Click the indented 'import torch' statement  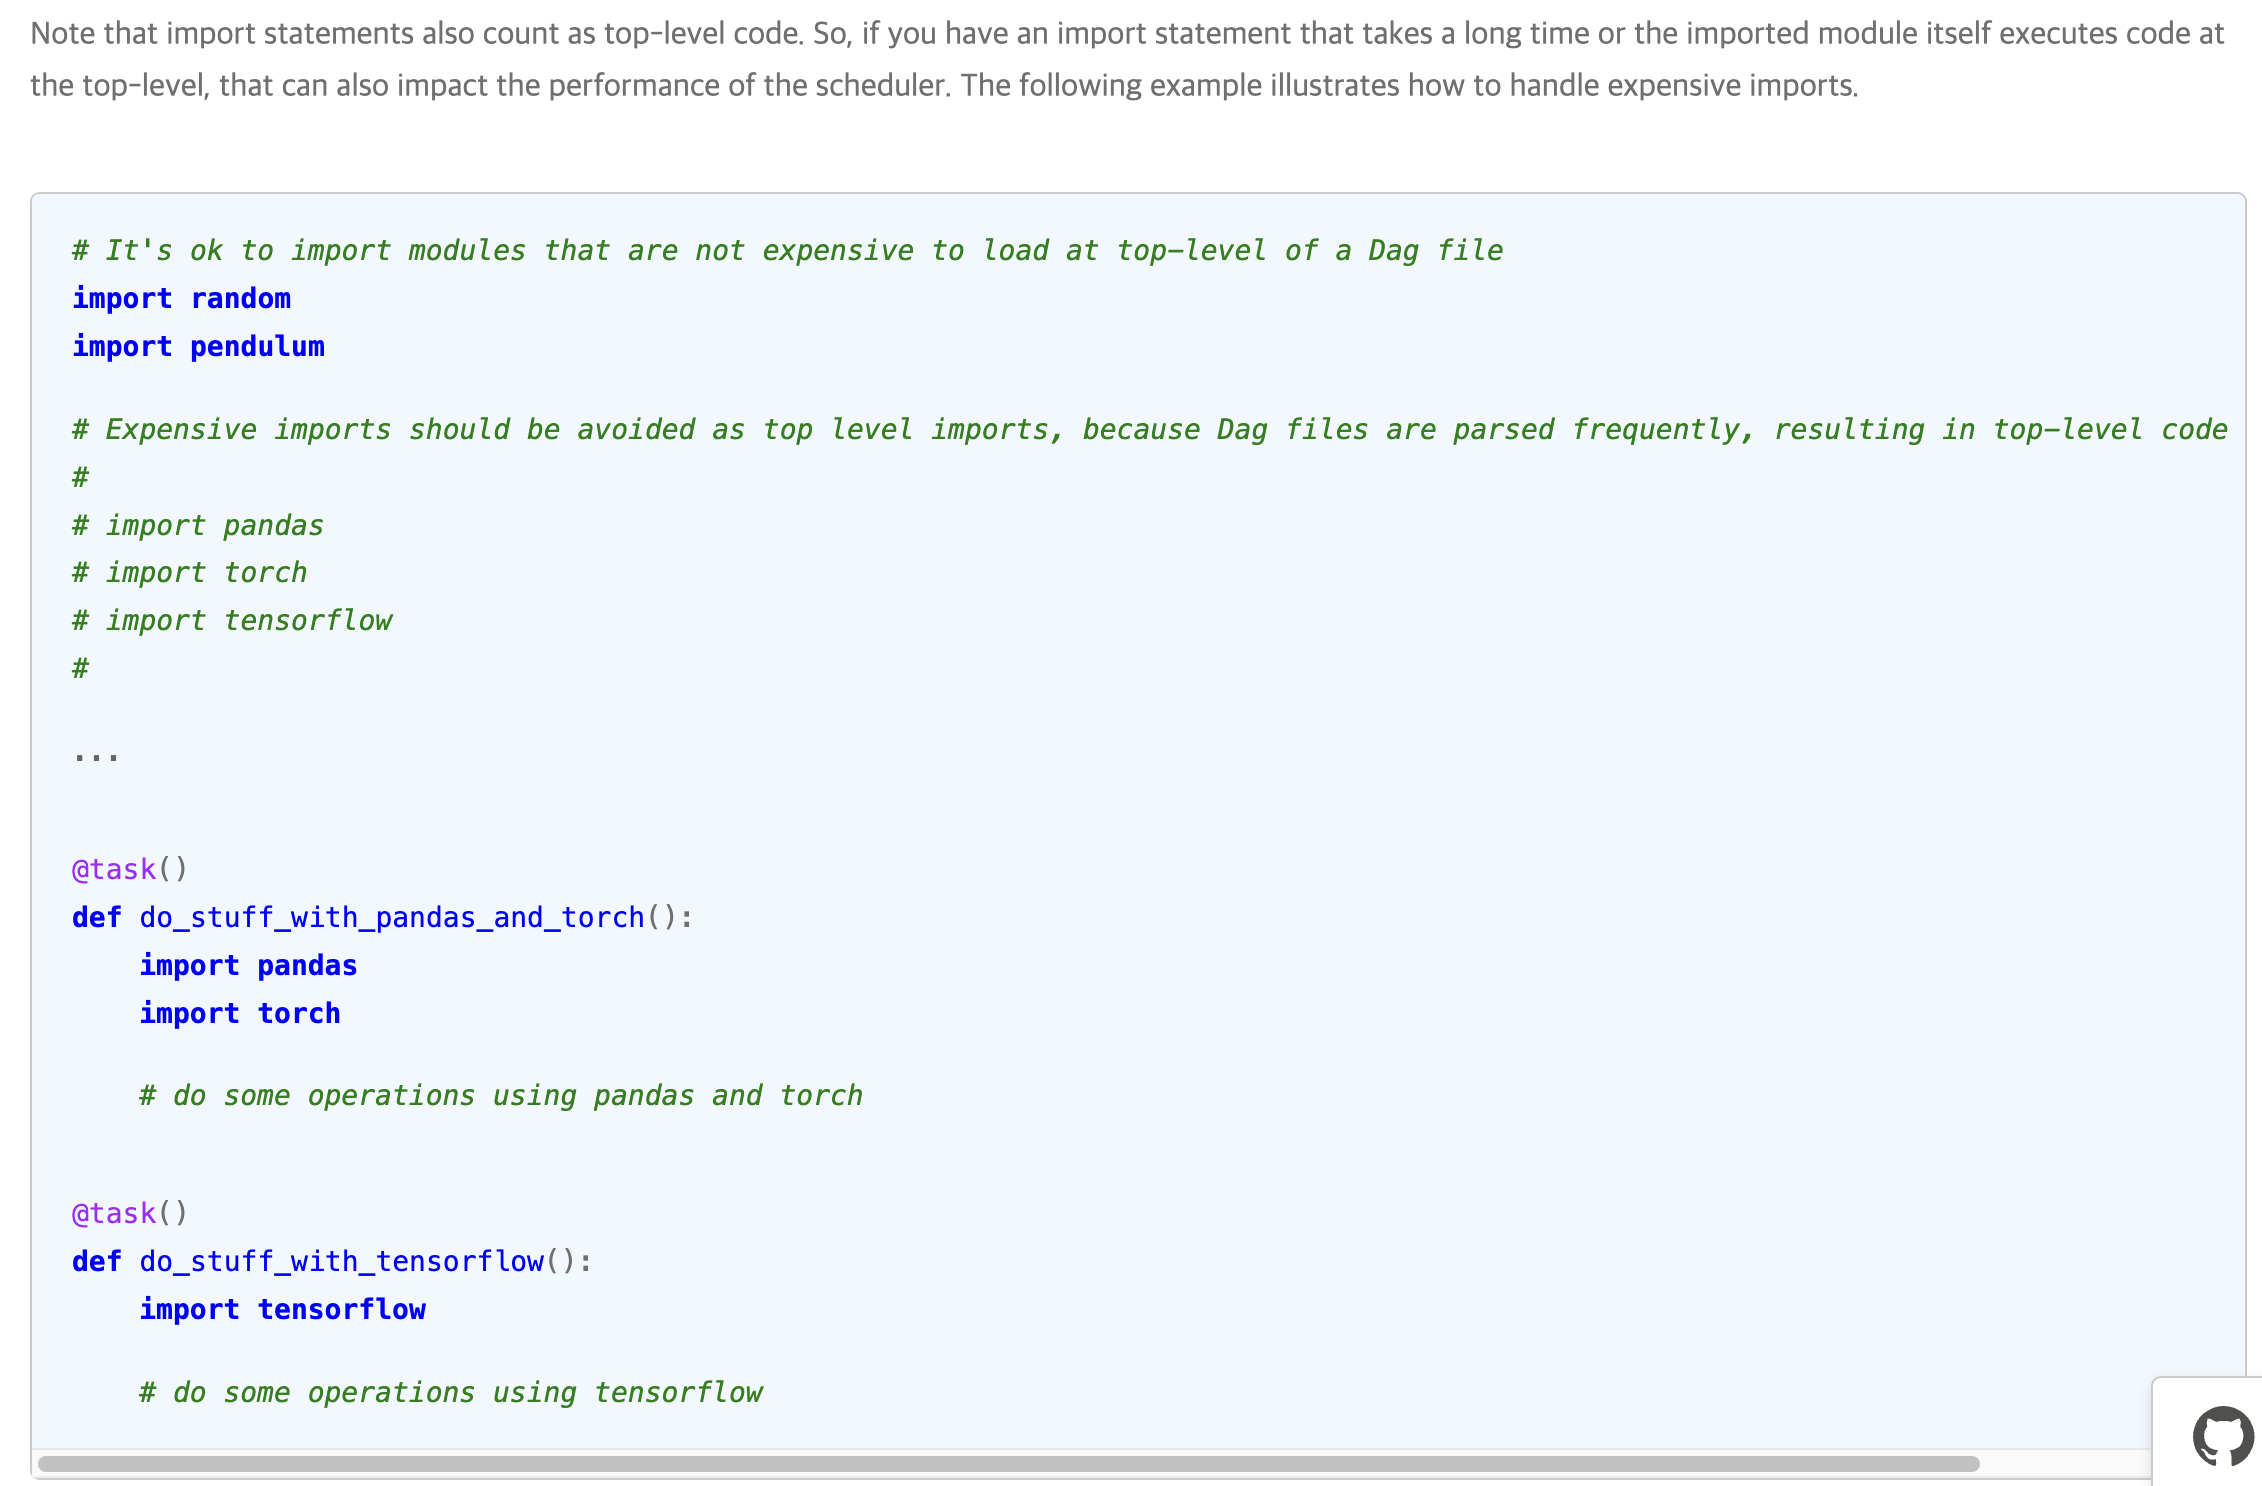point(240,1013)
